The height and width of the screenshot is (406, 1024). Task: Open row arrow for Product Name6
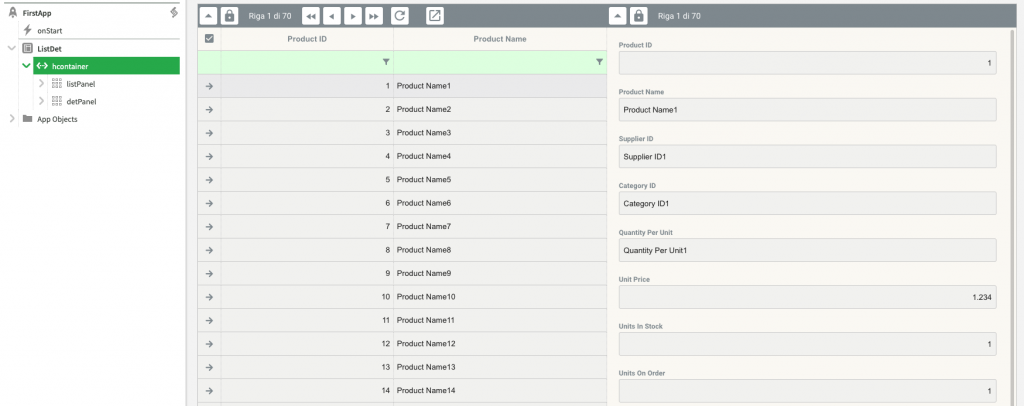click(x=209, y=204)
